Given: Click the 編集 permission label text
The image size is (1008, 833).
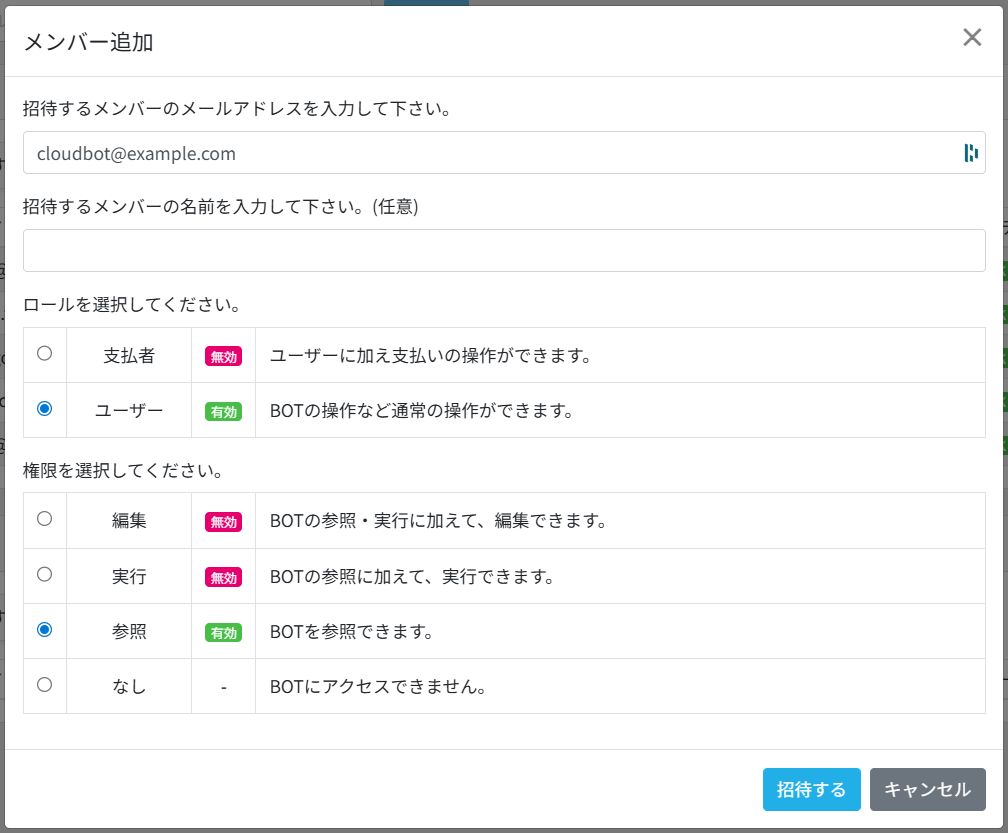Looking at the screenshot, I should (129, 521).
